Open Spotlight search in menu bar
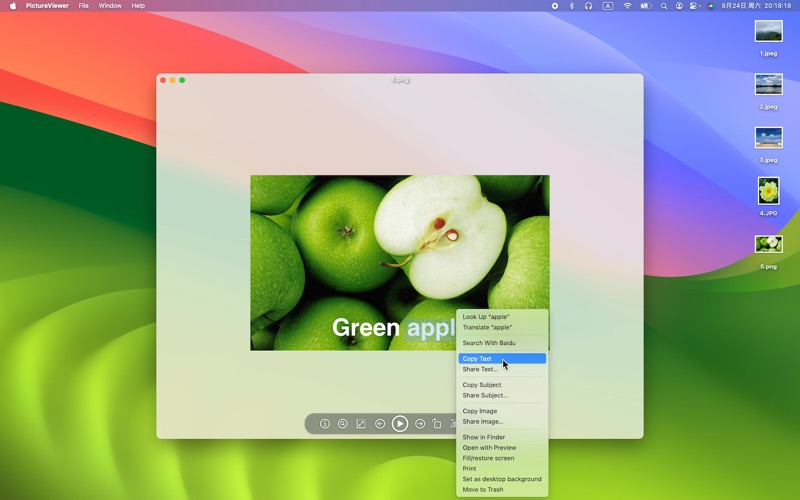The width and height of the screenshot is (800, 500). pos(664,6)
